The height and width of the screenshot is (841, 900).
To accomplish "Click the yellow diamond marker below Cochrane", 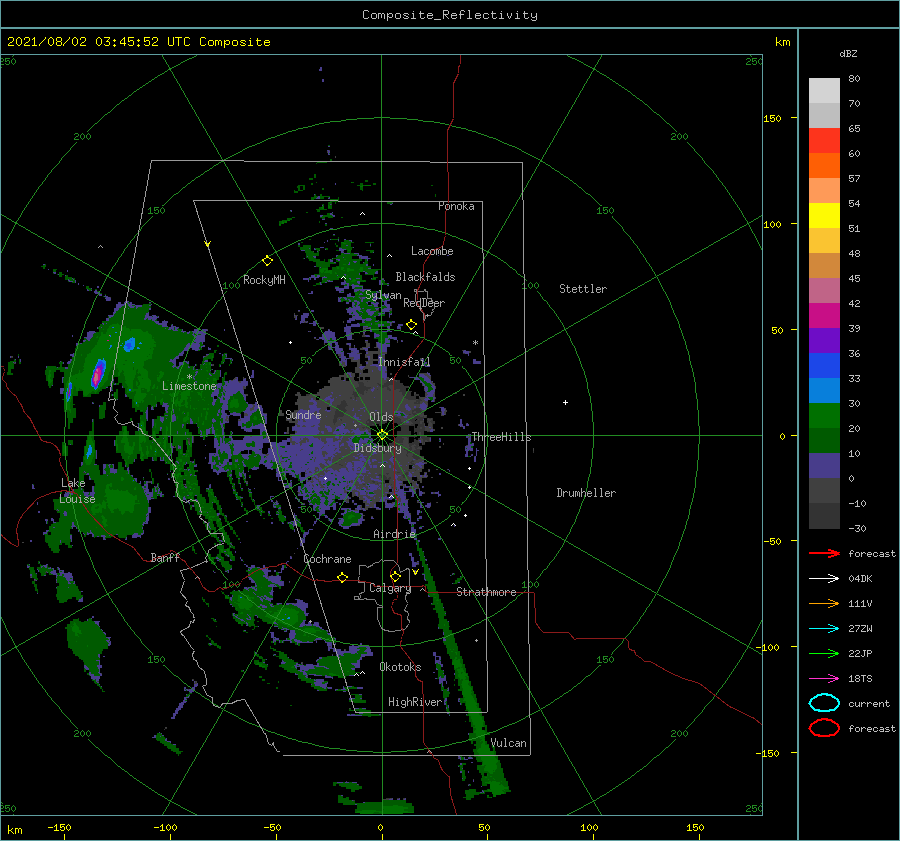I will click(343, 577).
